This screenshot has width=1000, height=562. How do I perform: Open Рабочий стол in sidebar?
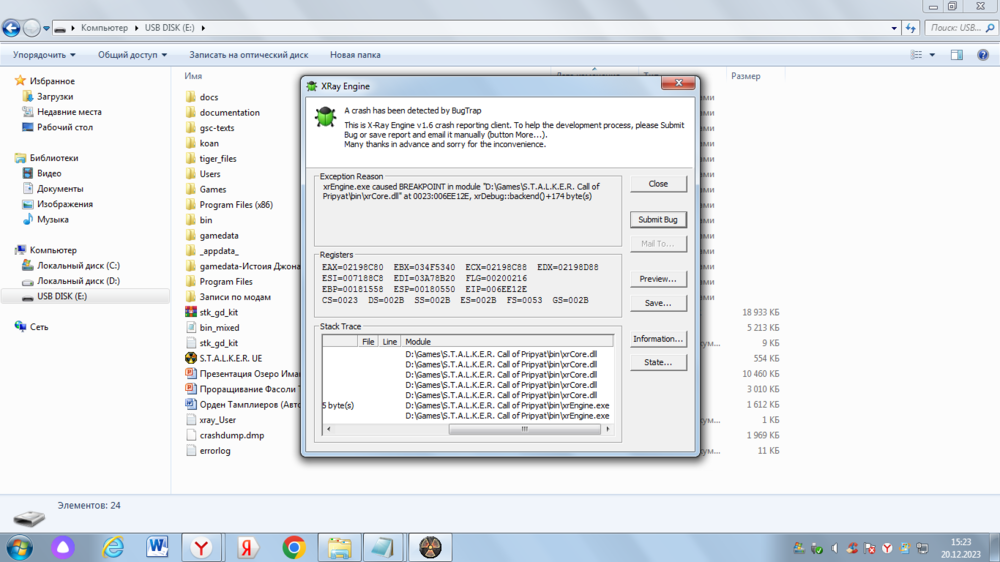(x=64, y=127)
